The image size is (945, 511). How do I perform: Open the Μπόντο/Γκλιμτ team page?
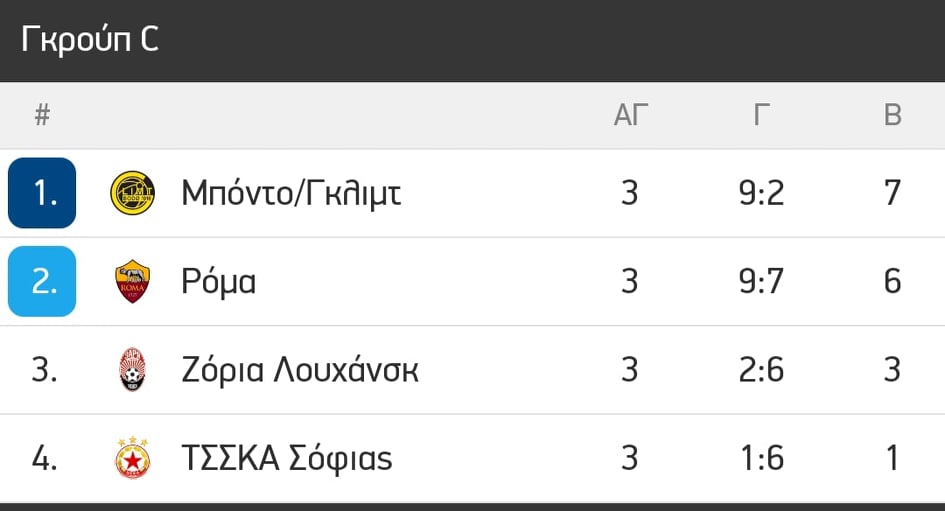click(x=291, y=193)
